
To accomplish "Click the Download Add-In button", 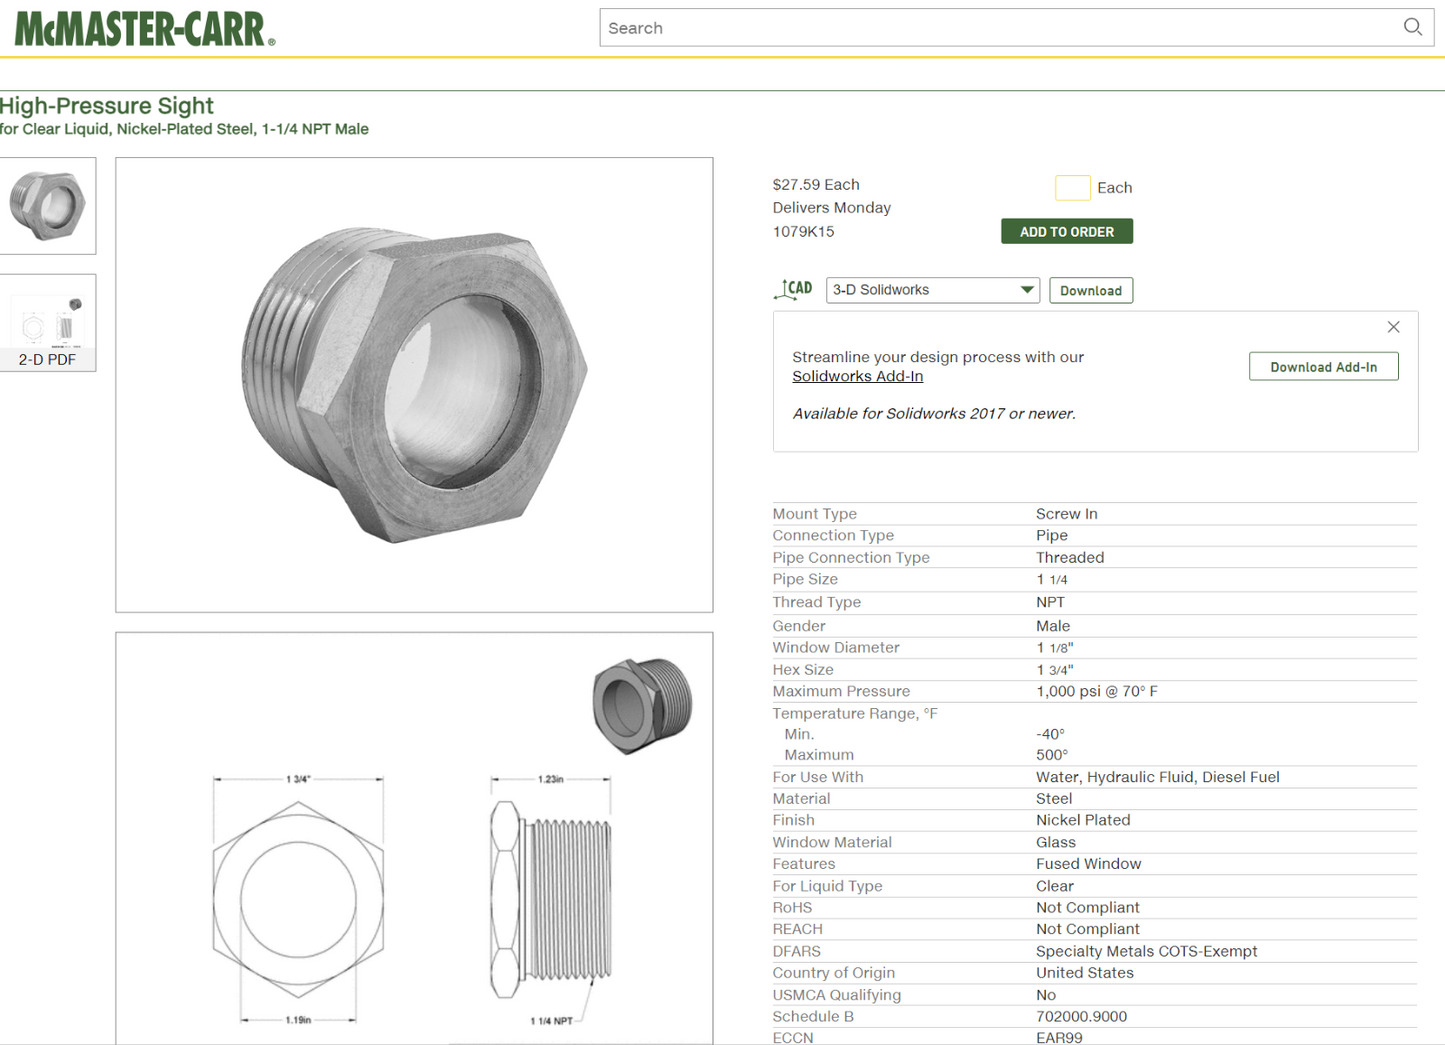I will [1323, 367].
